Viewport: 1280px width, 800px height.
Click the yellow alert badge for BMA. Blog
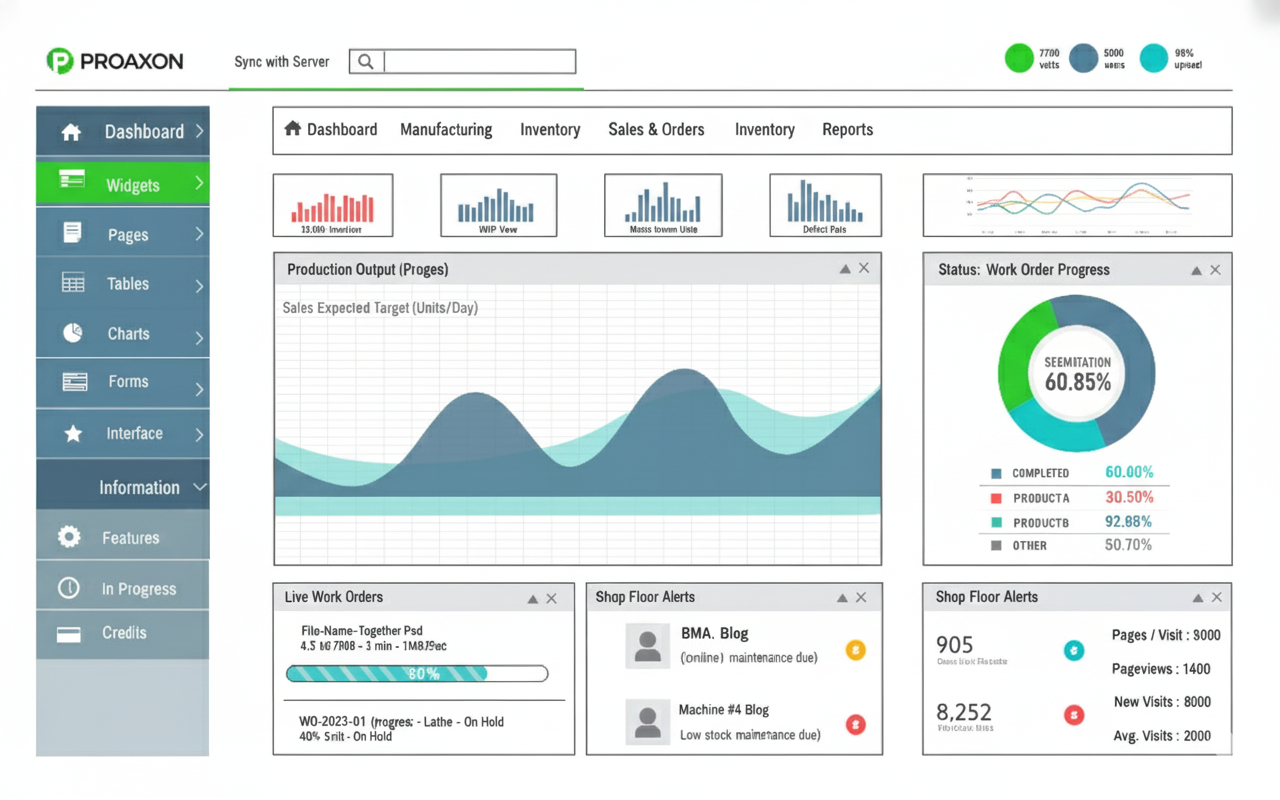tap(855, 650)
